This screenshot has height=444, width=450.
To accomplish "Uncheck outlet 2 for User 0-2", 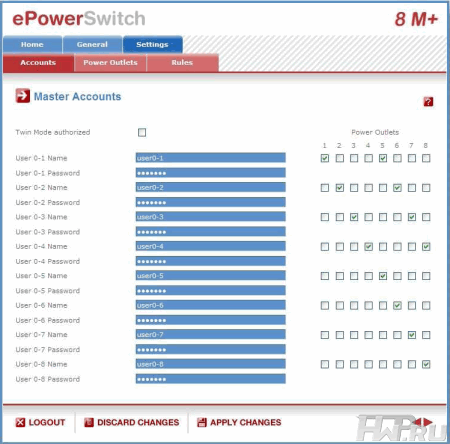I will [x=339, y=188].
